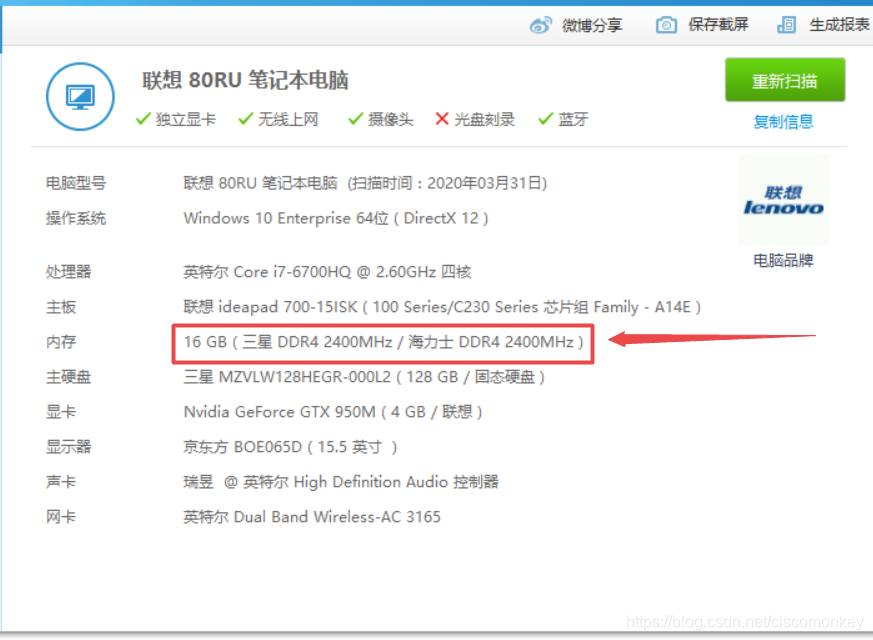
Task: Click the 网卡 row label
Action: (x=61, y=517)
